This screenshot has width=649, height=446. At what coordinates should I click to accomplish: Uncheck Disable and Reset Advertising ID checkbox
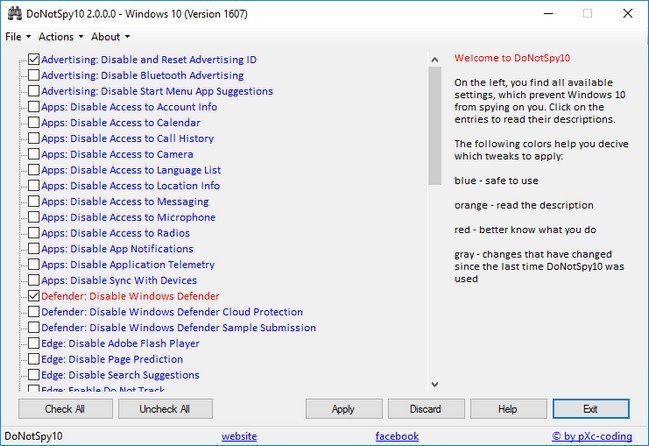[x=34, y=60]
